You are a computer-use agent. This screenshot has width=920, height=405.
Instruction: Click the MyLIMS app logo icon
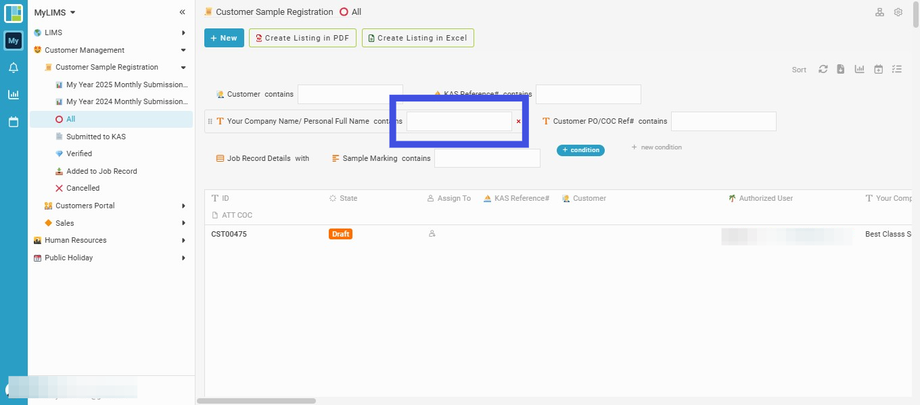pos(13,13)
